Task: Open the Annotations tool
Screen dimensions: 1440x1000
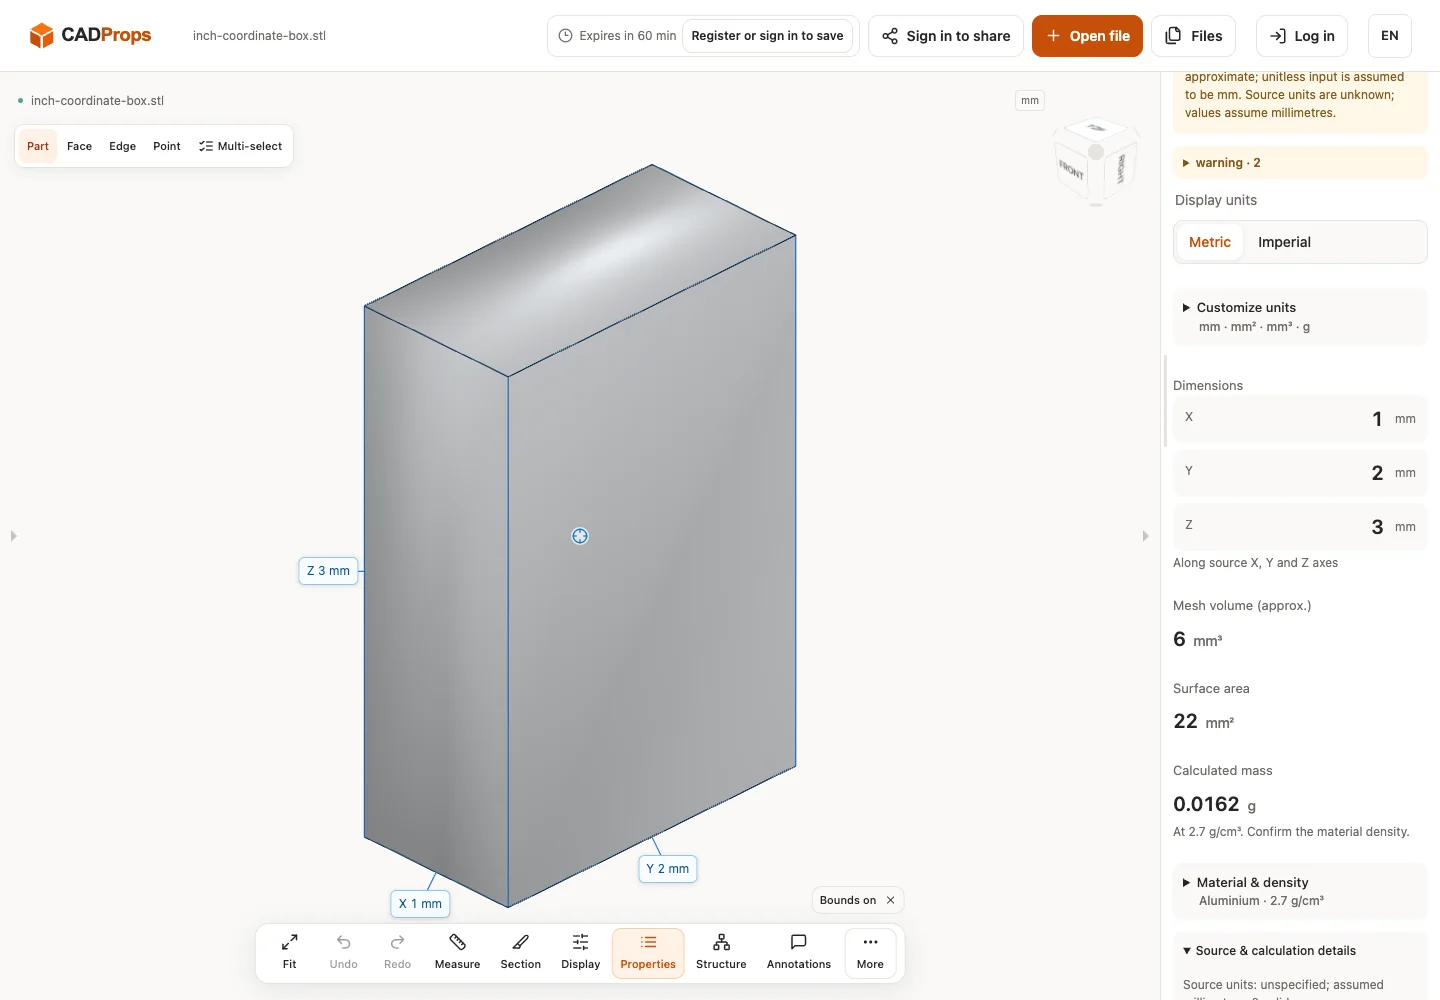Action: pos(798,952)
